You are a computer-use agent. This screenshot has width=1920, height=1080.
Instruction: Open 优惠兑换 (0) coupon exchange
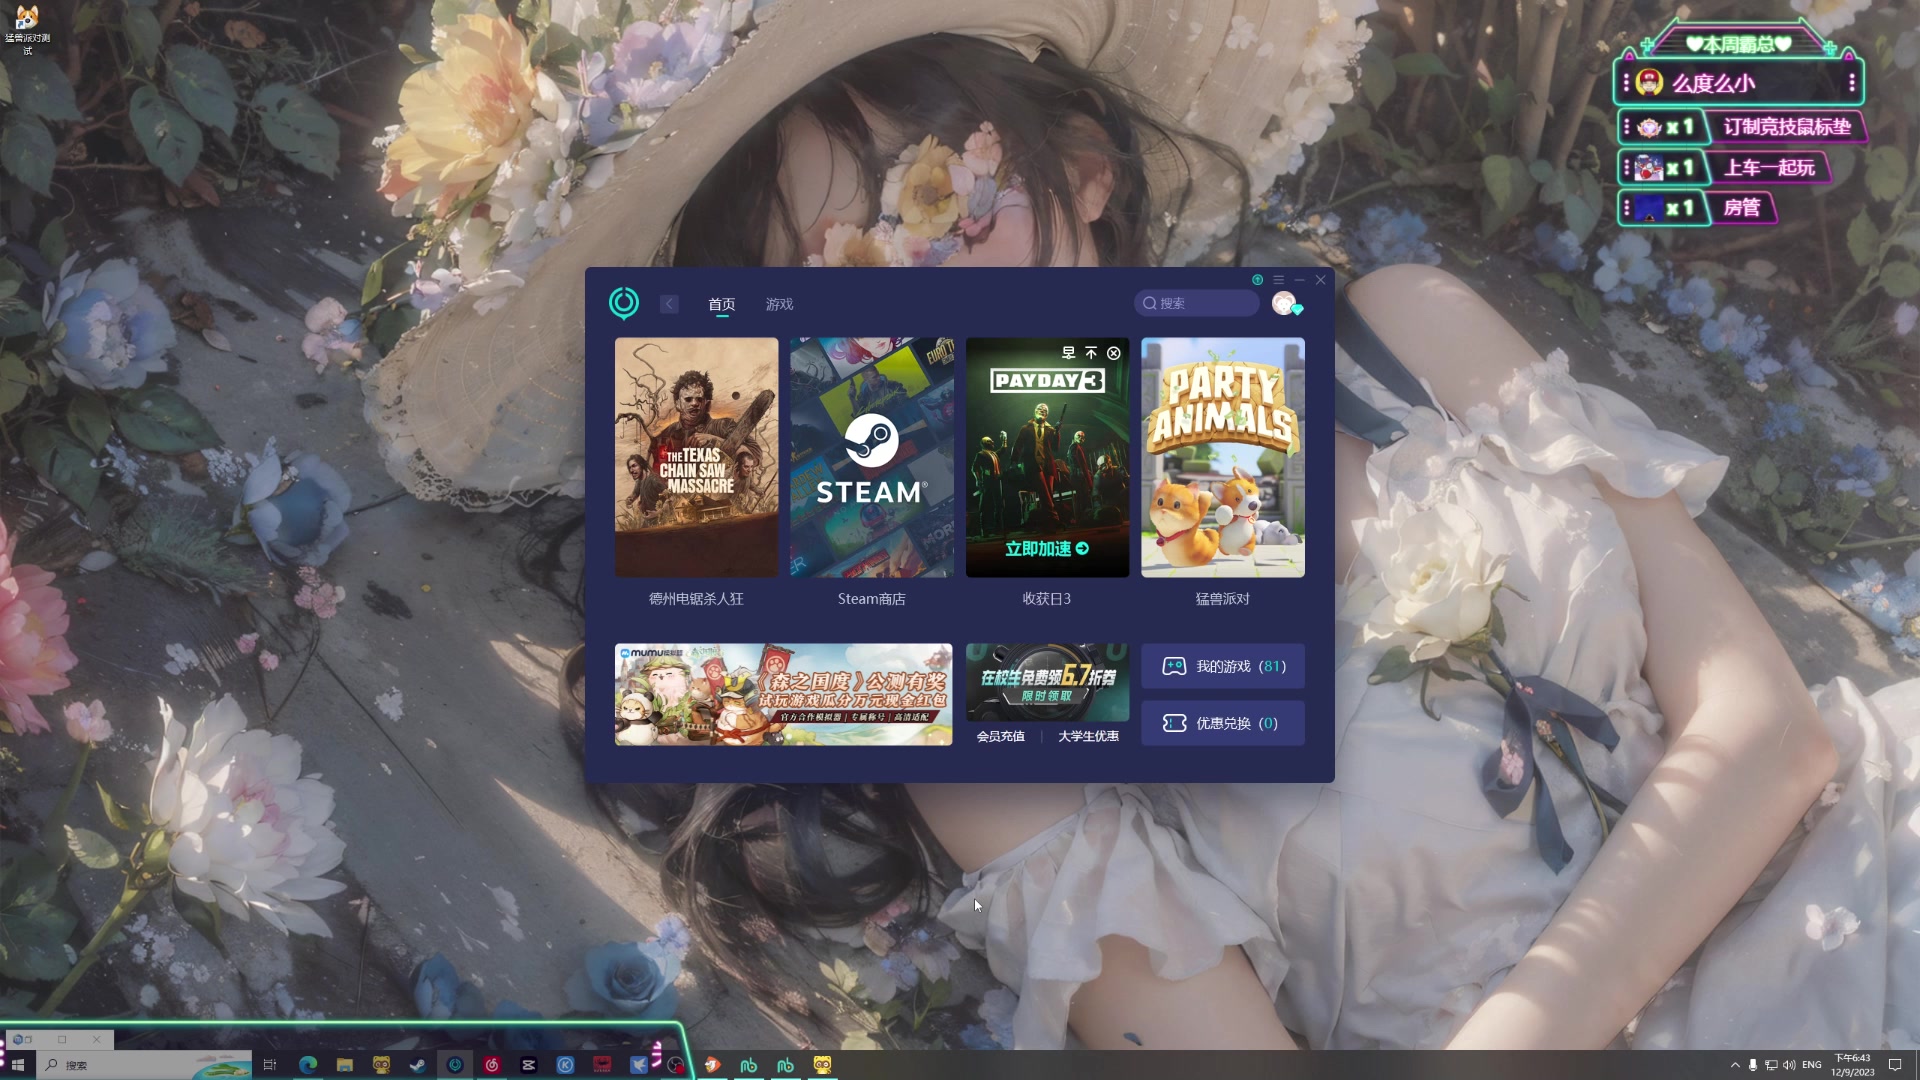click(x=1222, y=723)
